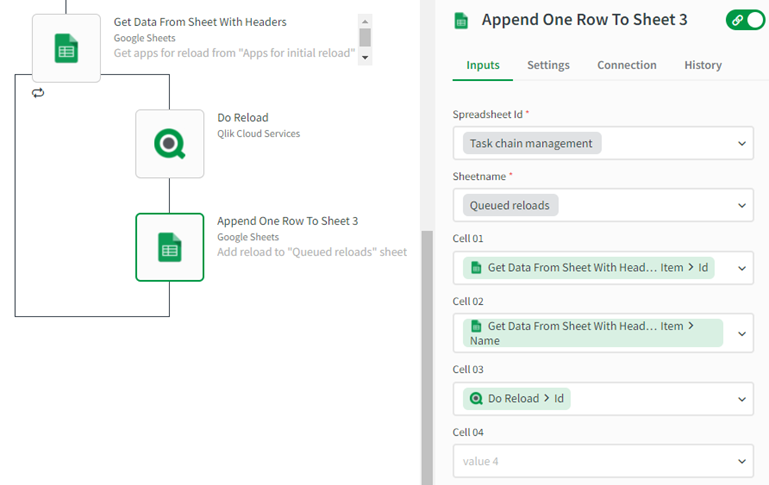Select the Do Reload Qlik block icon

(x=170, y=144)
